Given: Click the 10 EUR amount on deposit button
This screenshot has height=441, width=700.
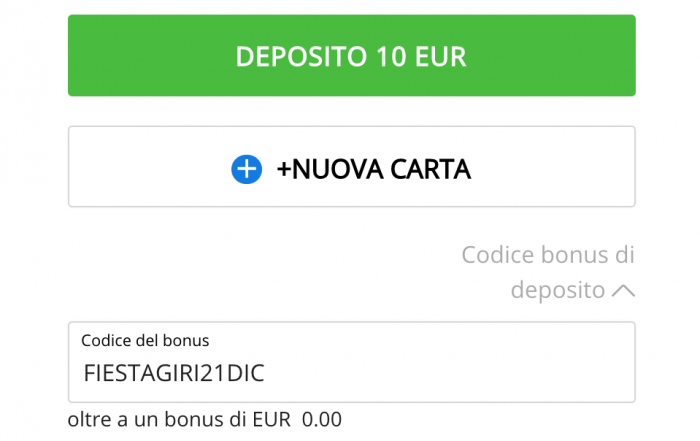Looking at the screenshot, I should (421, 57).
